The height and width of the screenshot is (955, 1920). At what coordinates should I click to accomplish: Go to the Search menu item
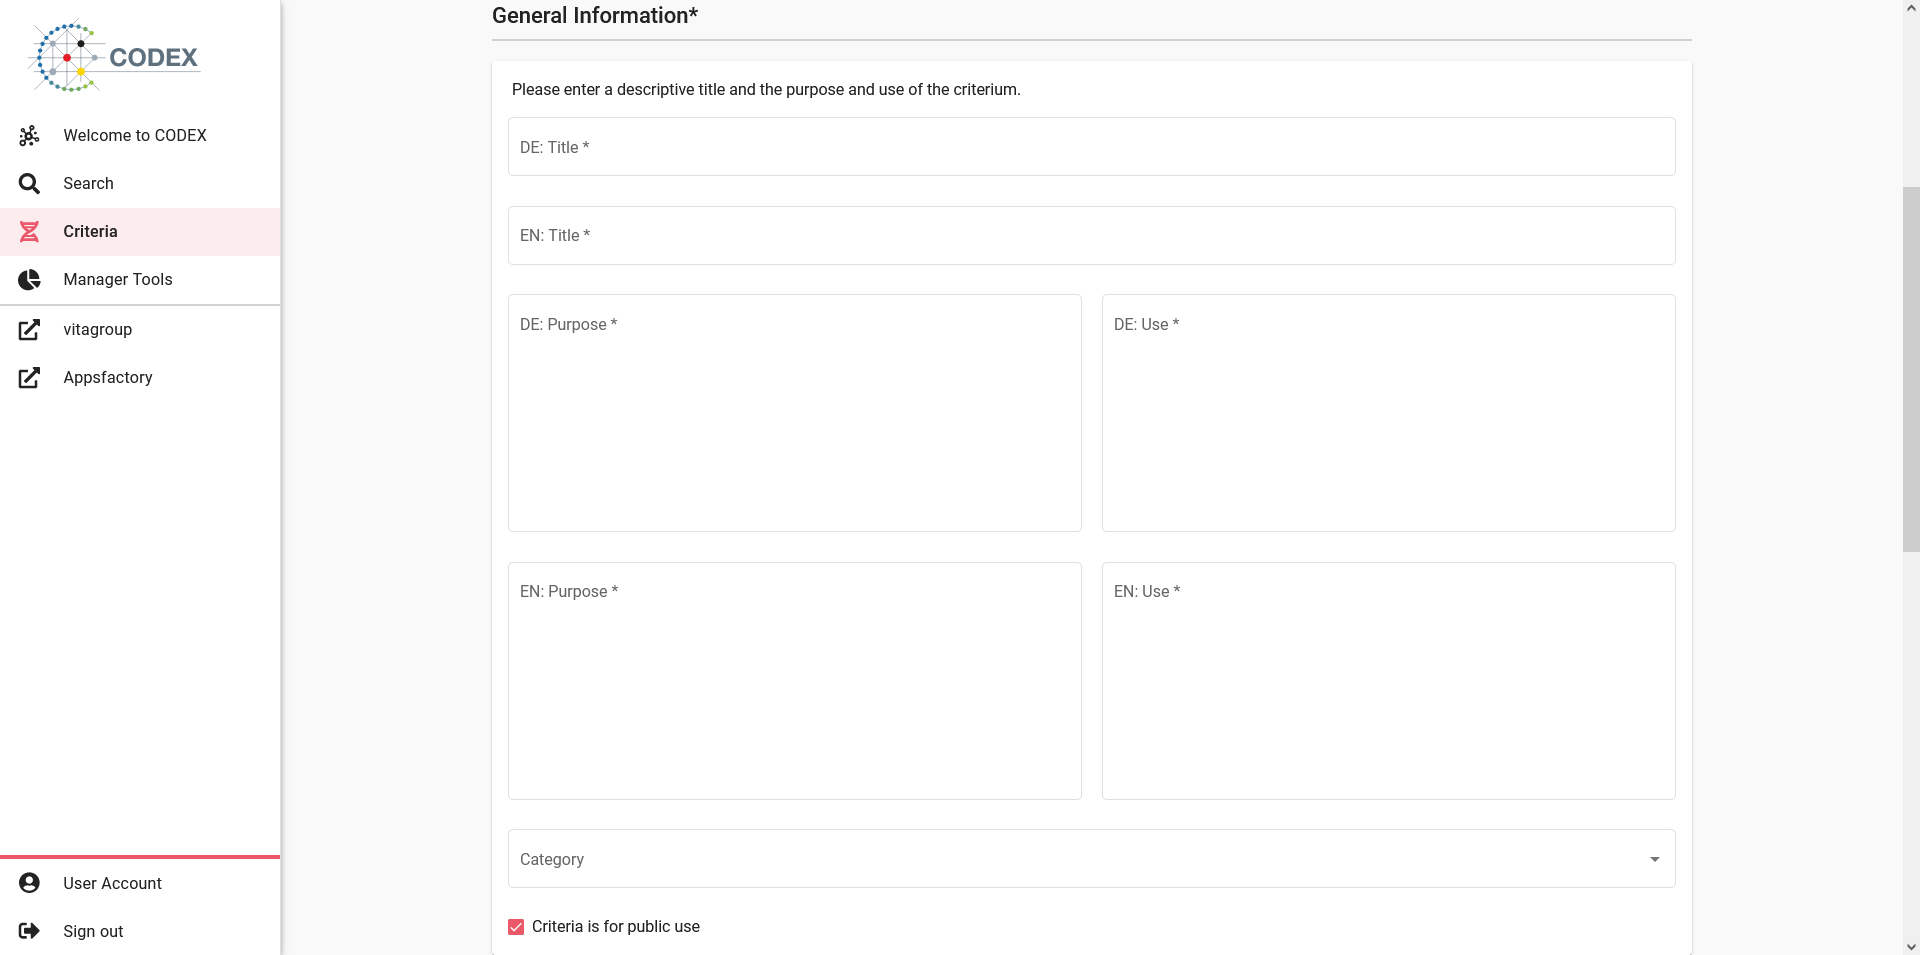coord(140,183)
